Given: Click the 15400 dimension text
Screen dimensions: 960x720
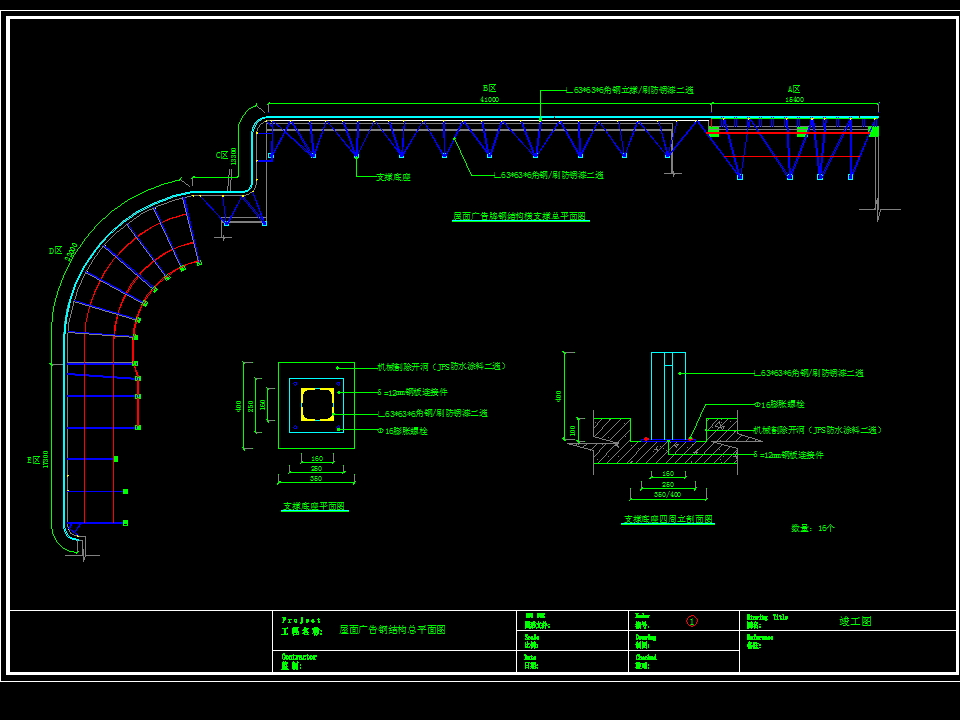Looking at the screenshot, I should tap(794, 99).
